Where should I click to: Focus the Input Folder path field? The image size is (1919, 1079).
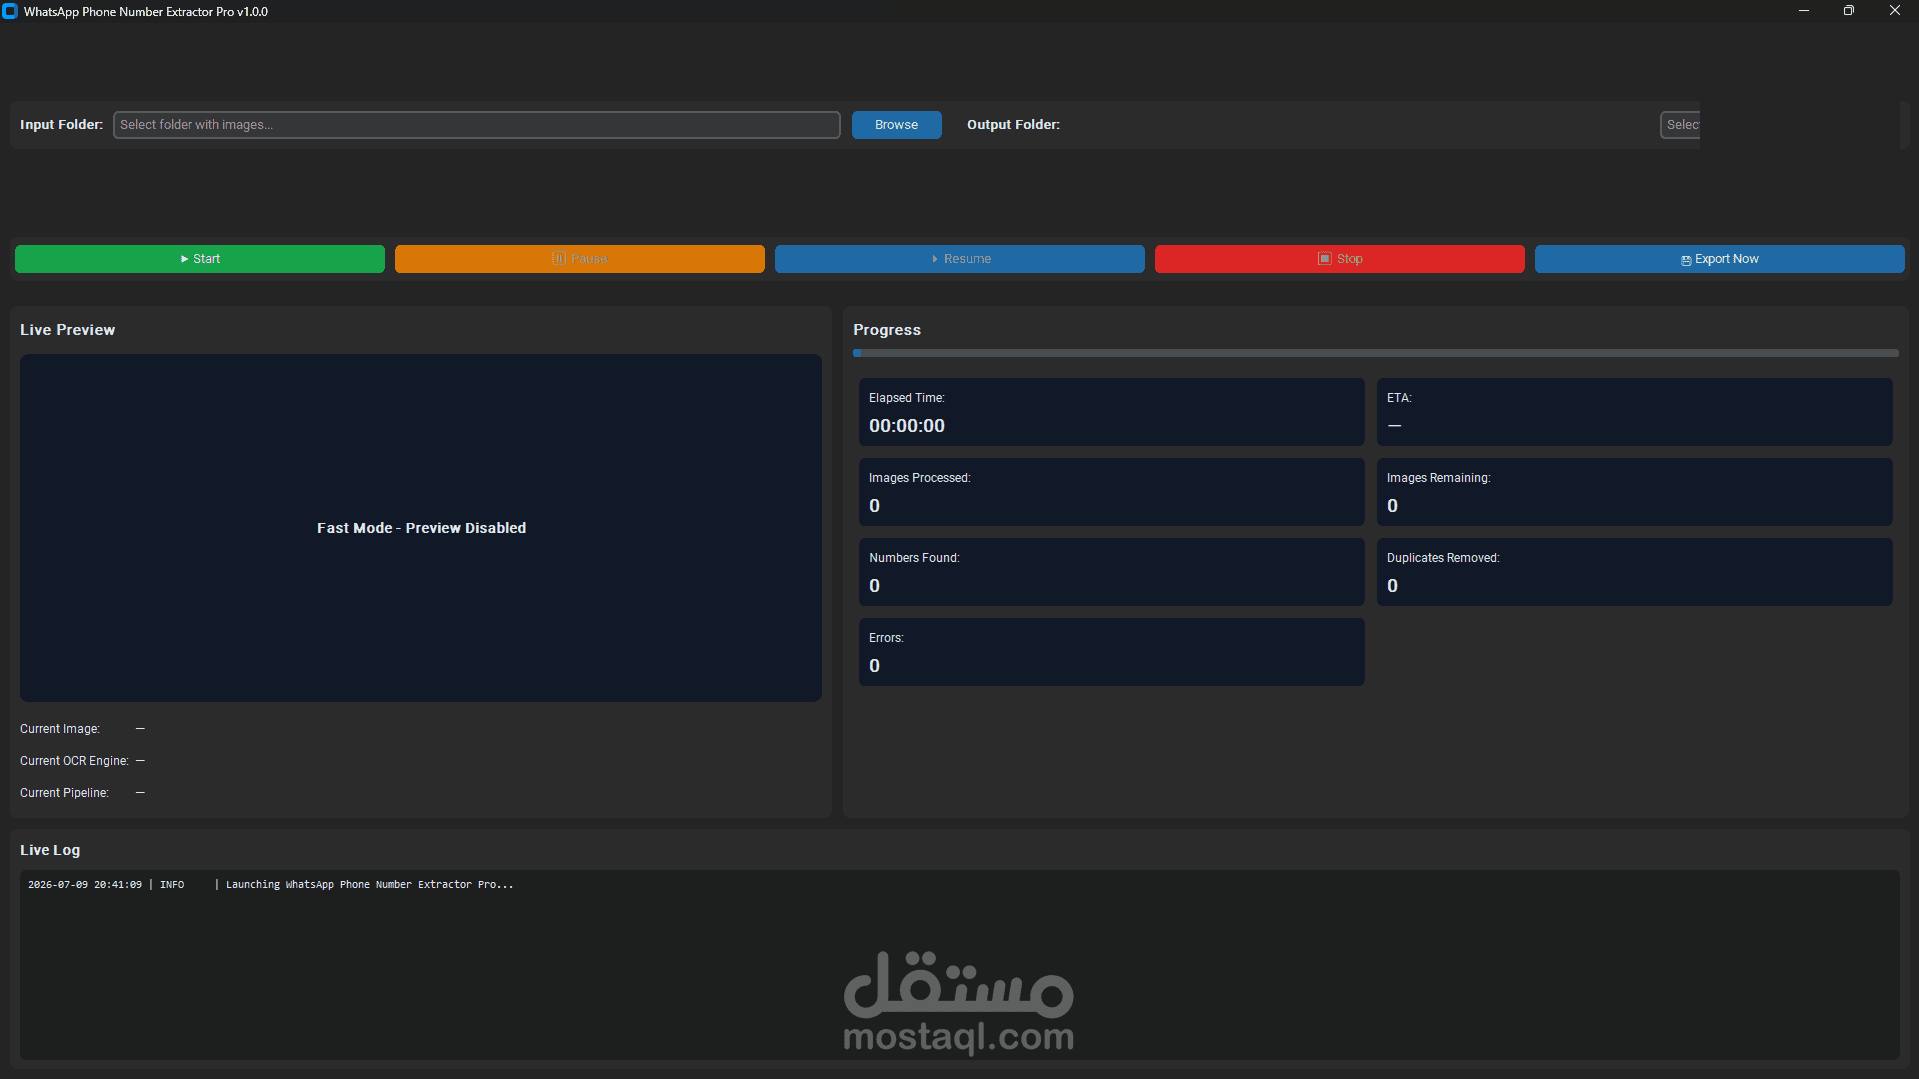click(x=476, y=125)
